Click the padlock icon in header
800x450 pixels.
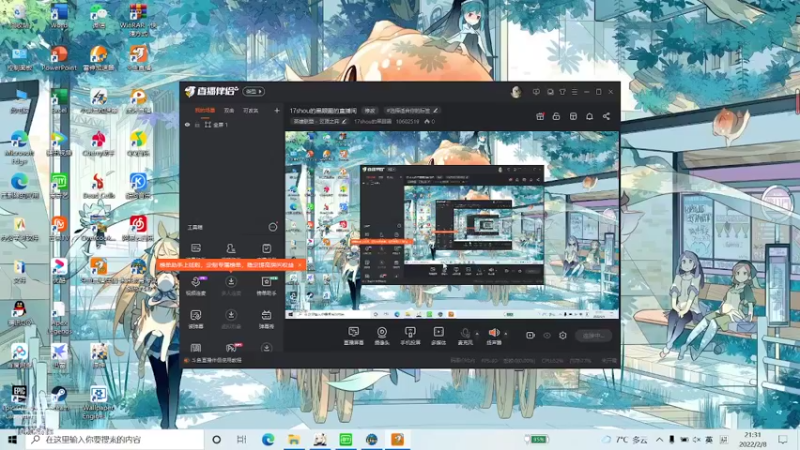click(x=556, y=116)
